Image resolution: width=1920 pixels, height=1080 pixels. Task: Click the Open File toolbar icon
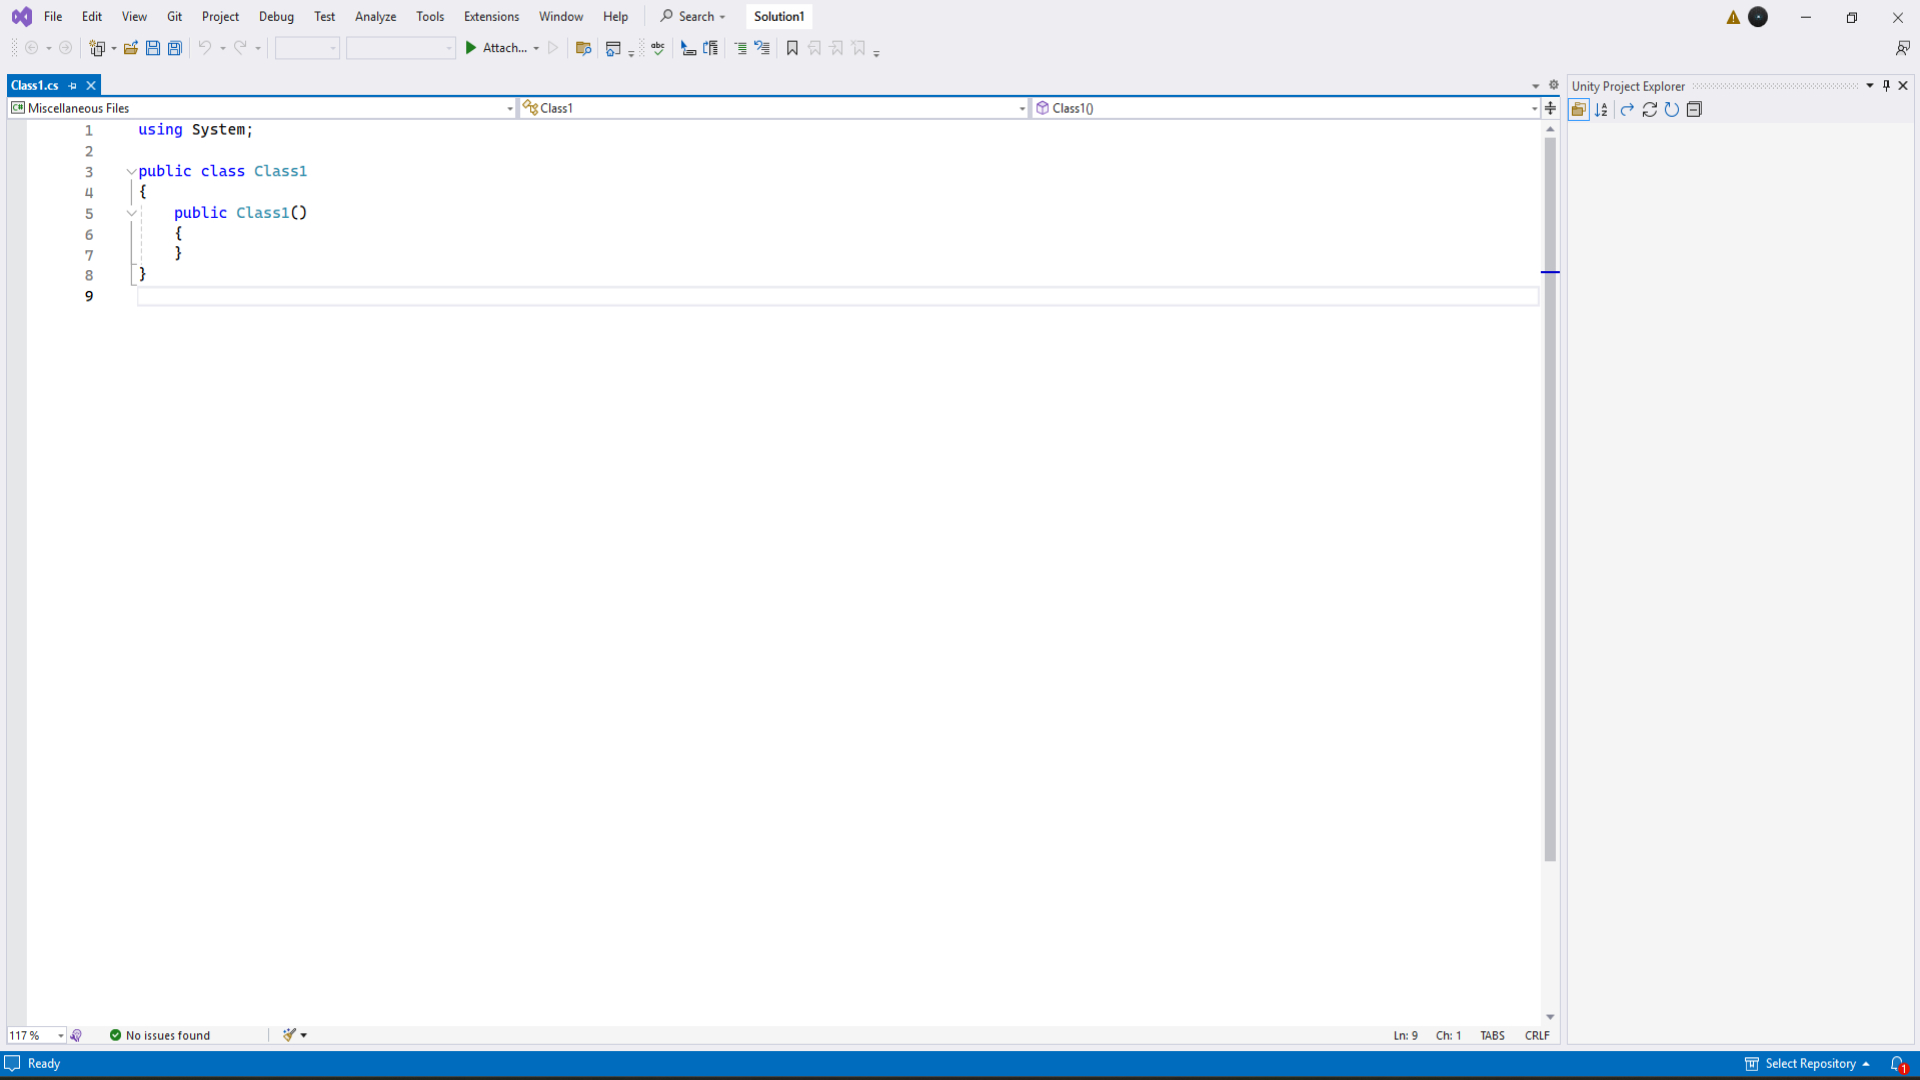click(131, 48)
